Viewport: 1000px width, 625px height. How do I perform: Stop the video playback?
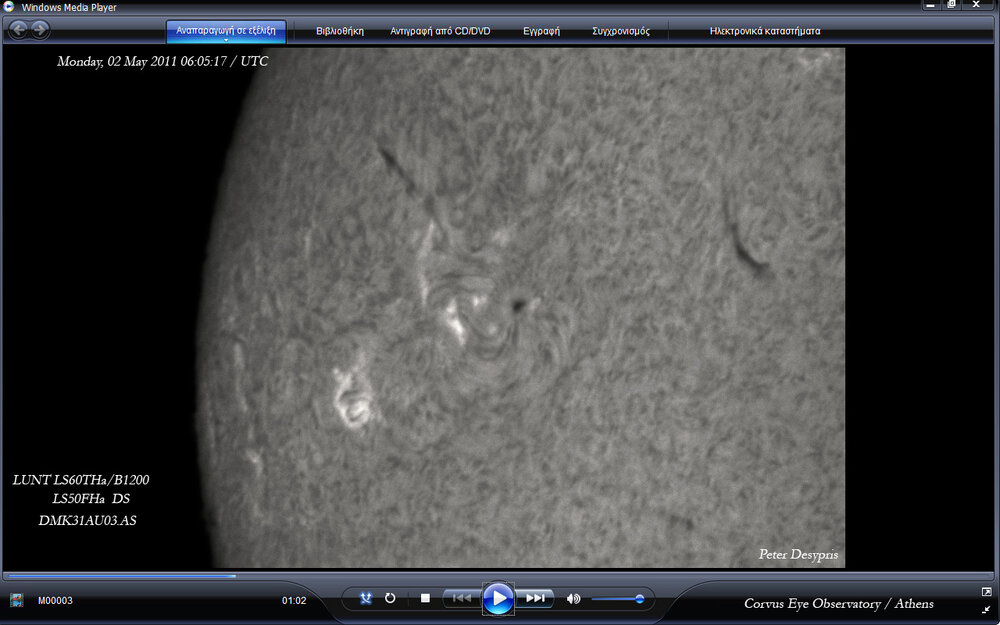click(x=425, y=598)
